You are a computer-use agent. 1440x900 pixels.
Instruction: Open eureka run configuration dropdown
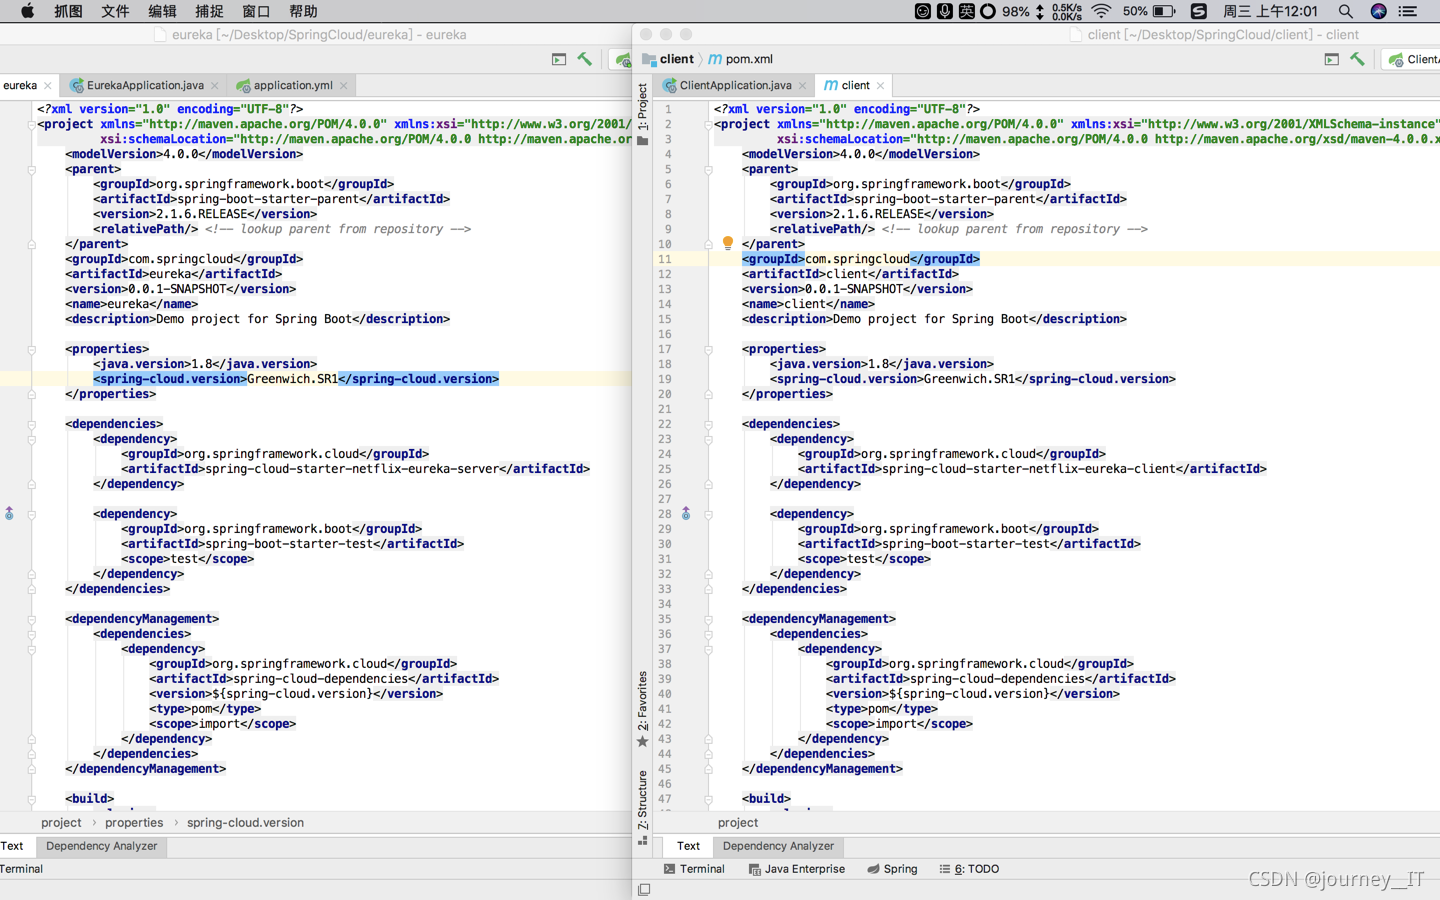[x=623, y=59]
